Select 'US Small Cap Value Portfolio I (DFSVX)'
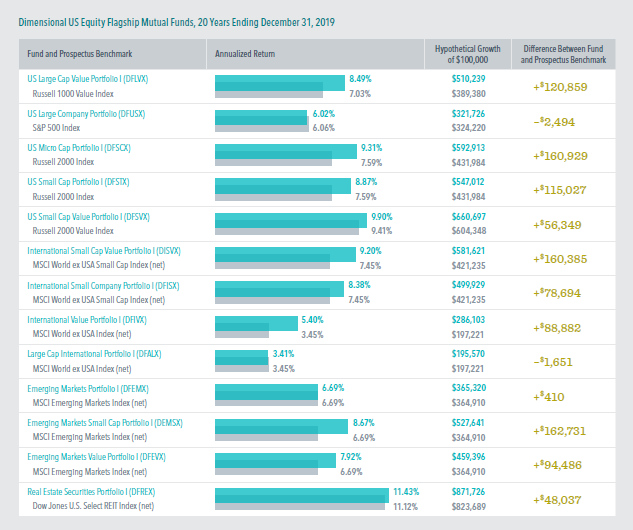 tap(88, 217)
